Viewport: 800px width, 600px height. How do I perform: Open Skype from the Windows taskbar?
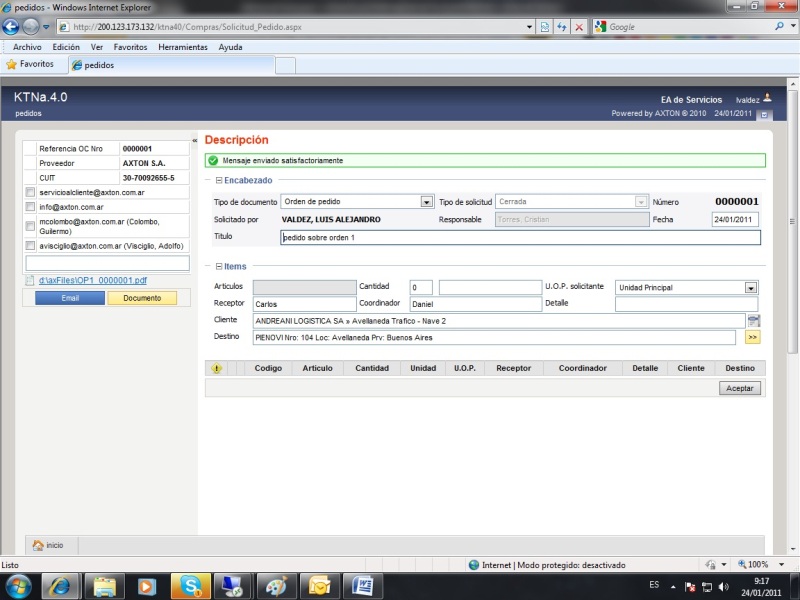pyautogui.click(x=189, y=585)
